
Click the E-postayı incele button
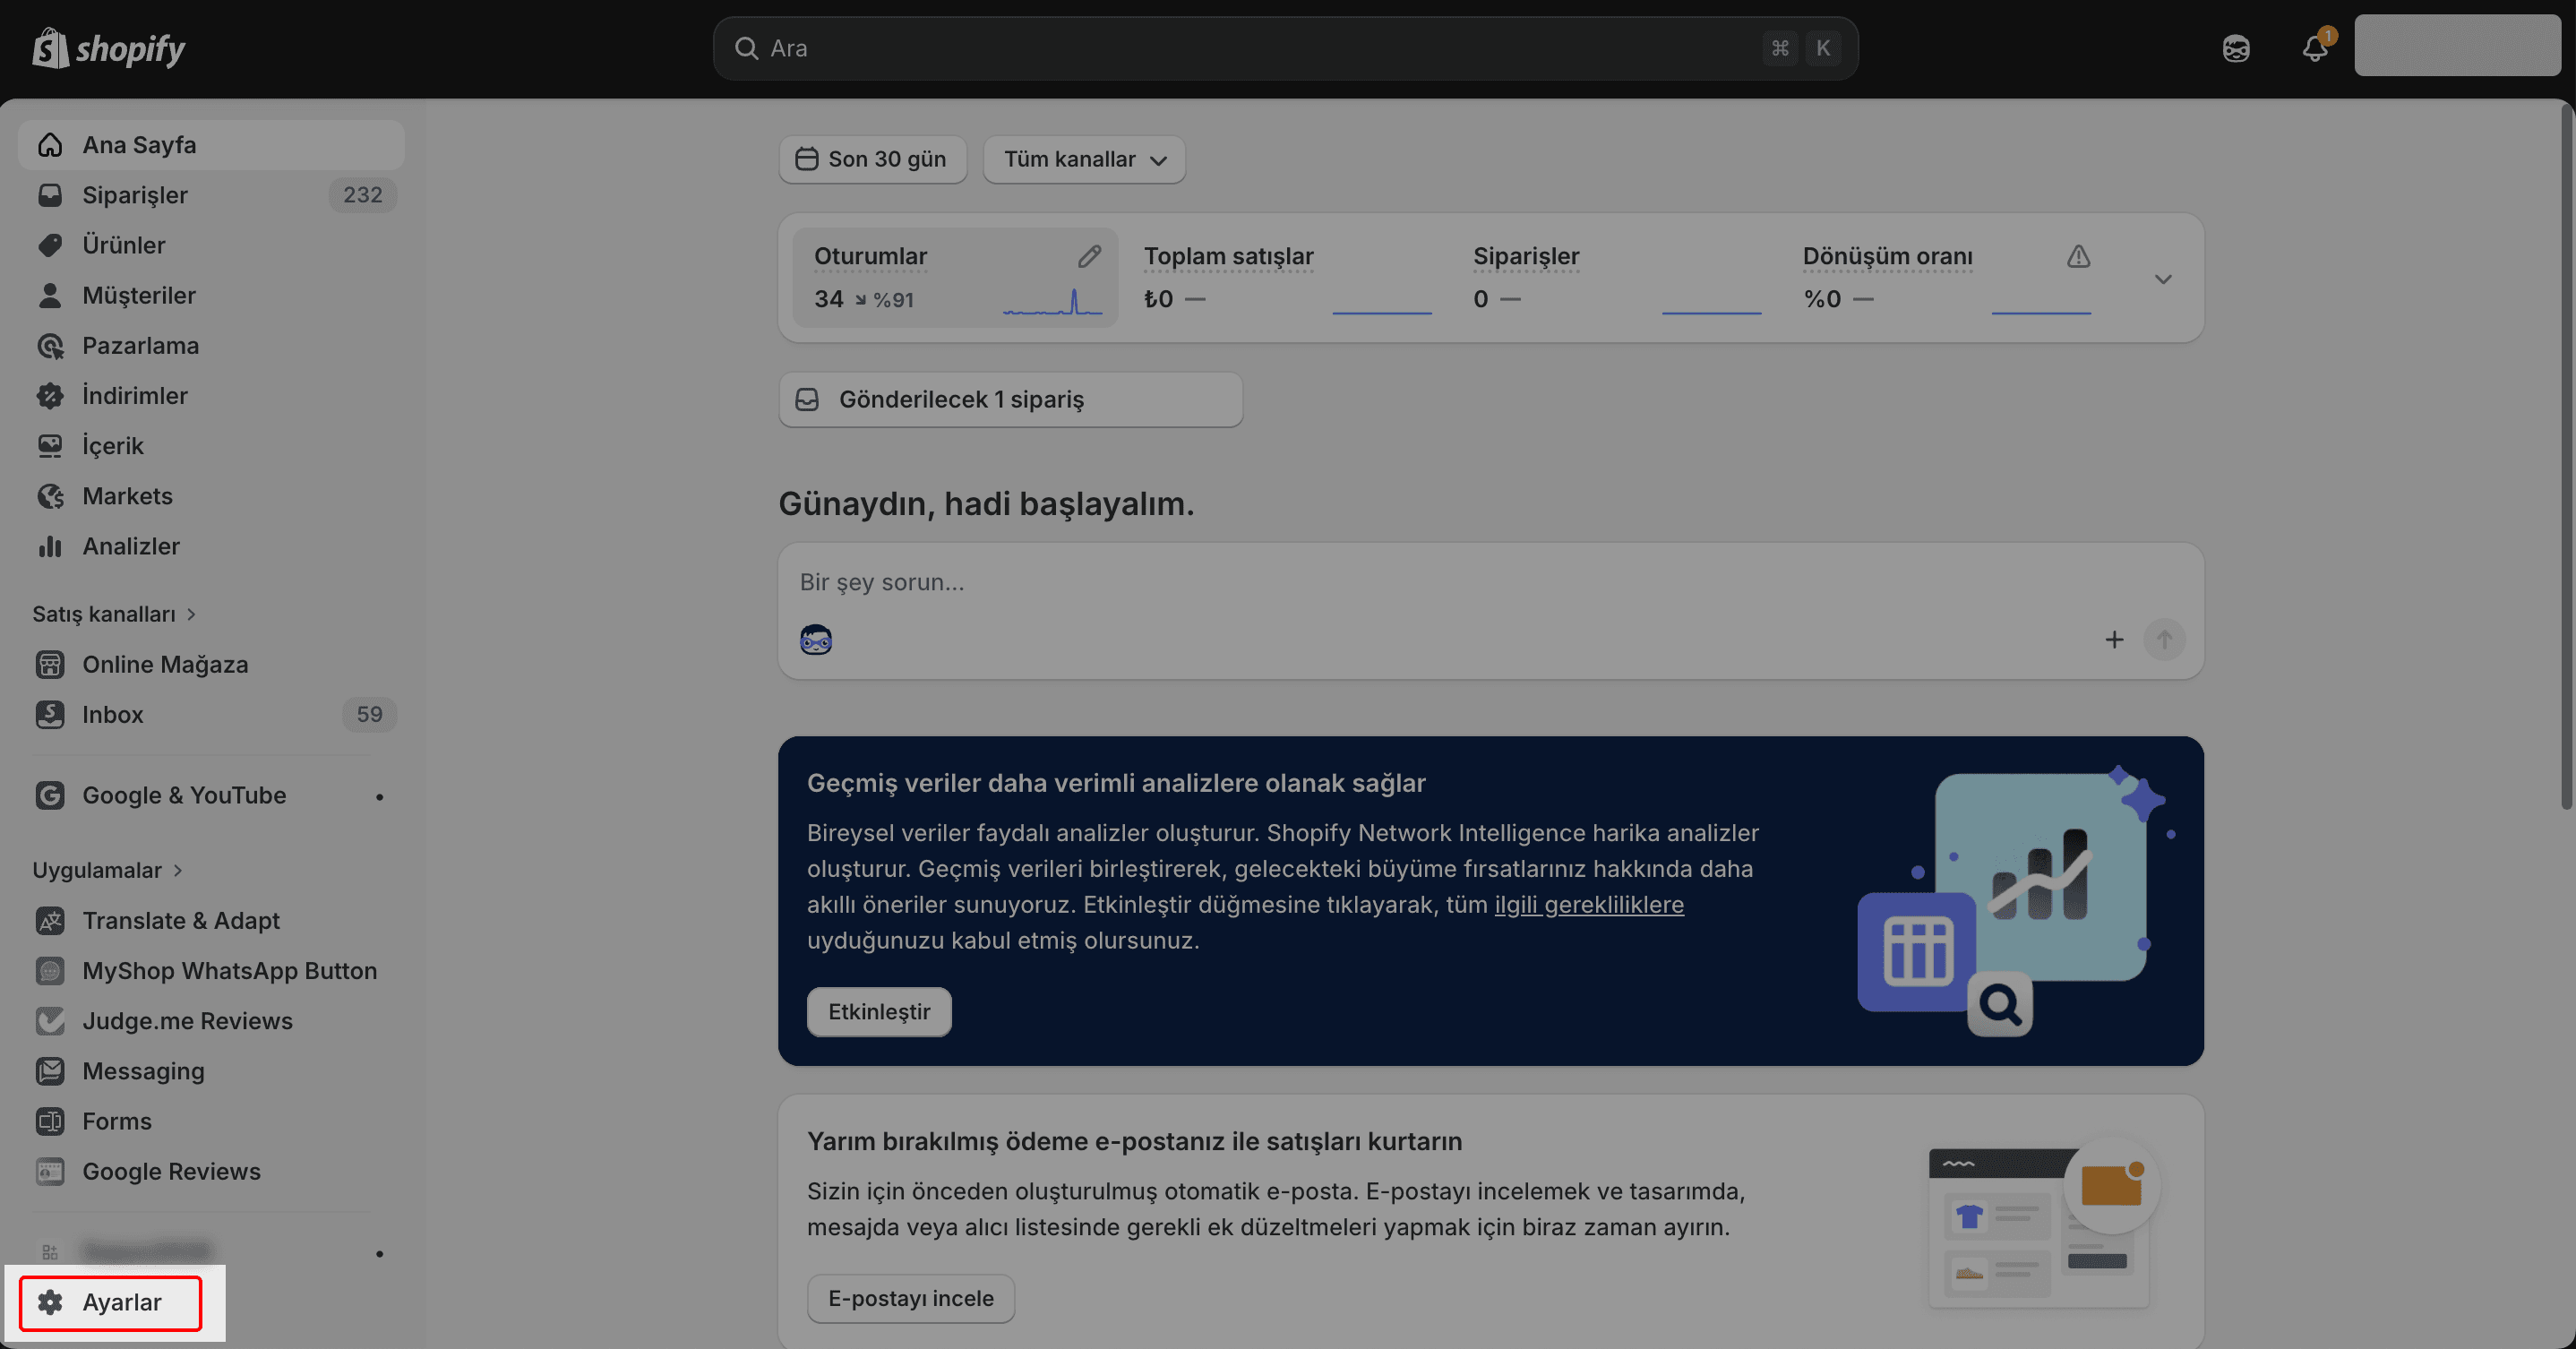click(x=910, y=1298)
